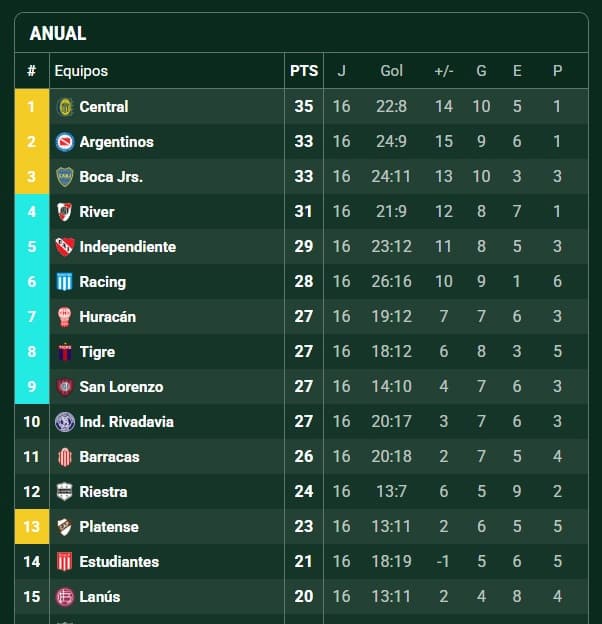The height and width of the screenshot is (624, 602).
Task: Sort table by PTS column header
Action: (x=304, y=71)
